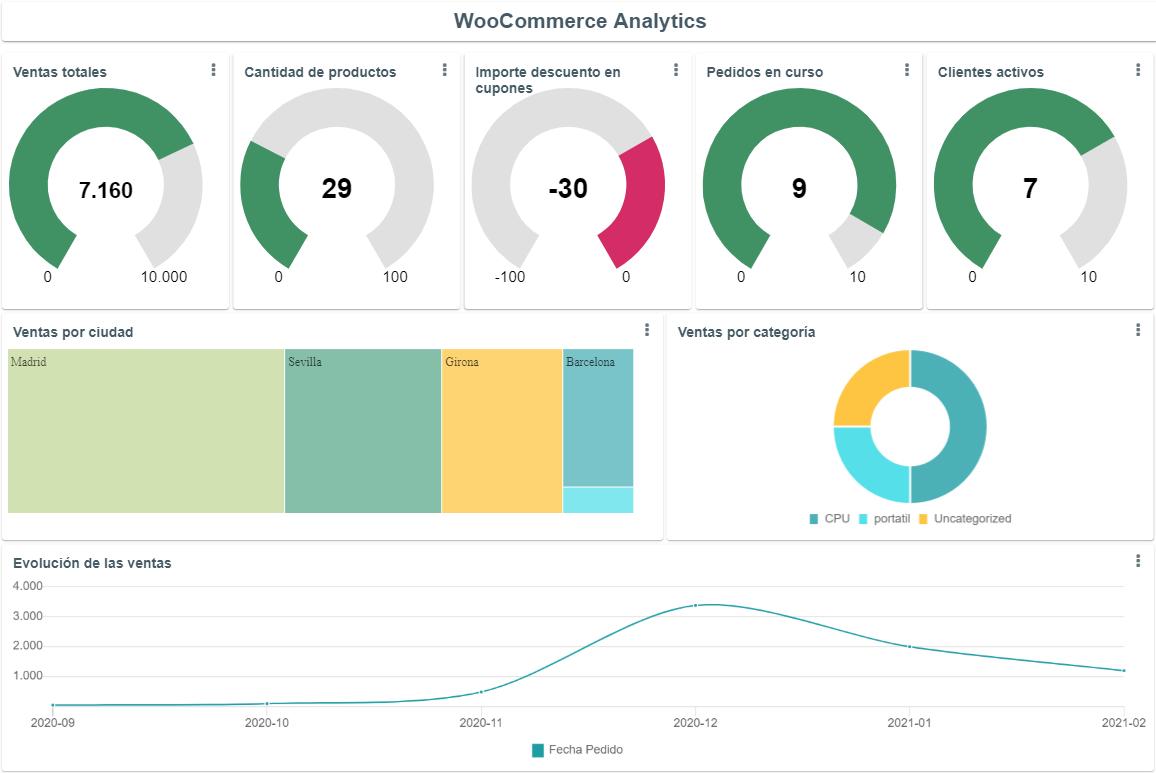The height and width of the screenshot is (773, 1156).
Task: Open Importe descuento en cupones options menu
Action: [x=676, y=69]
